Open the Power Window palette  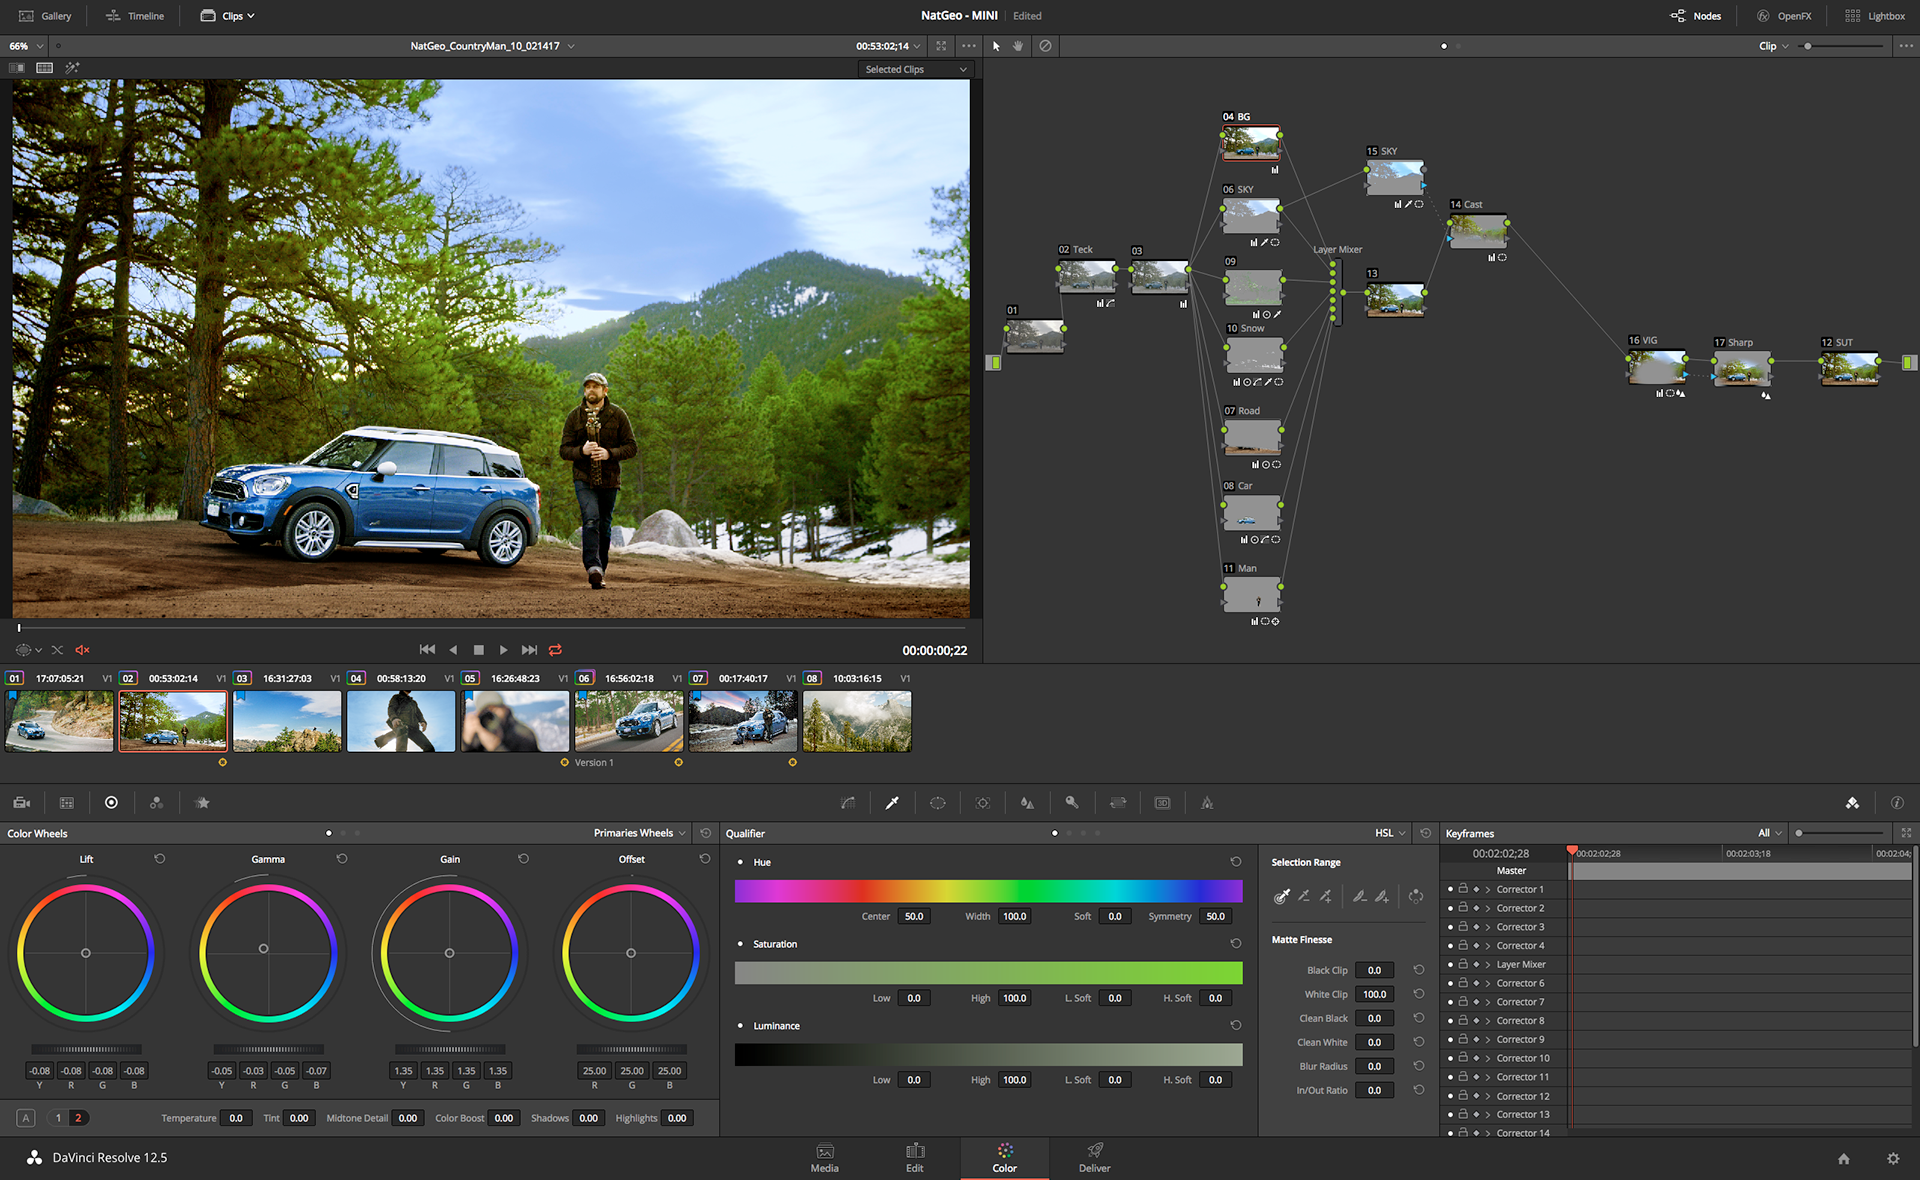(x=937, y=803)
